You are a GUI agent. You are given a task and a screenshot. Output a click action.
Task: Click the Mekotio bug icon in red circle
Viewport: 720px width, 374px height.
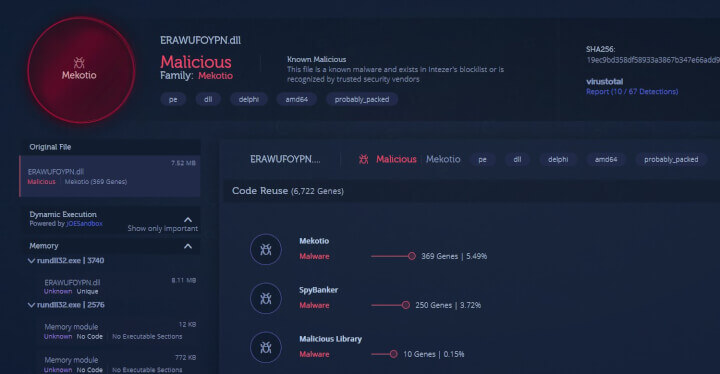coord(79,62)
